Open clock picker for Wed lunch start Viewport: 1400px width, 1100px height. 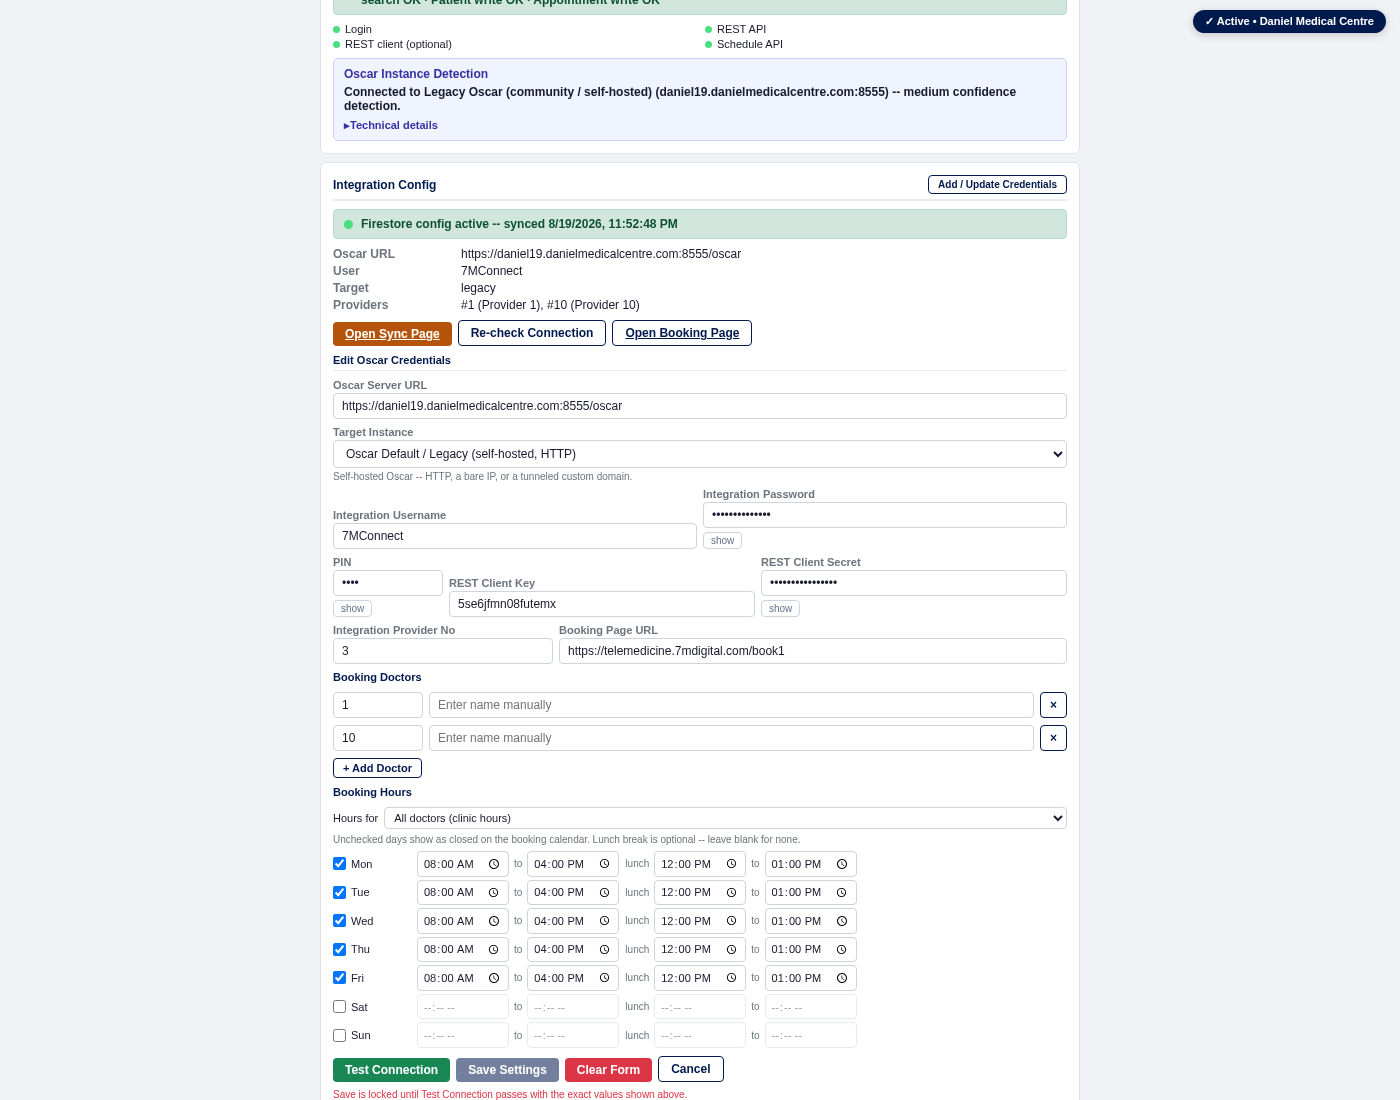tap(731, 921)
